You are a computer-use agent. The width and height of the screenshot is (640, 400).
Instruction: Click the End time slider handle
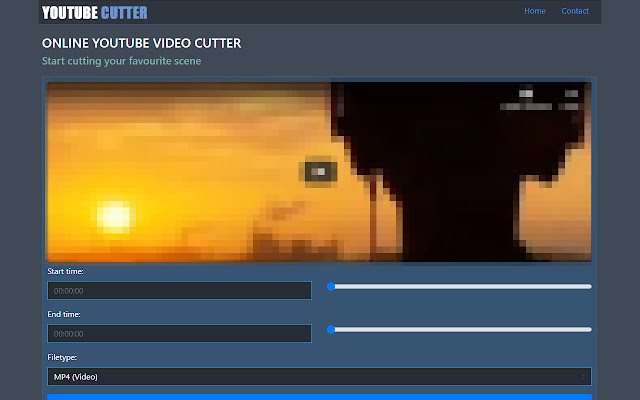[331, 329]
